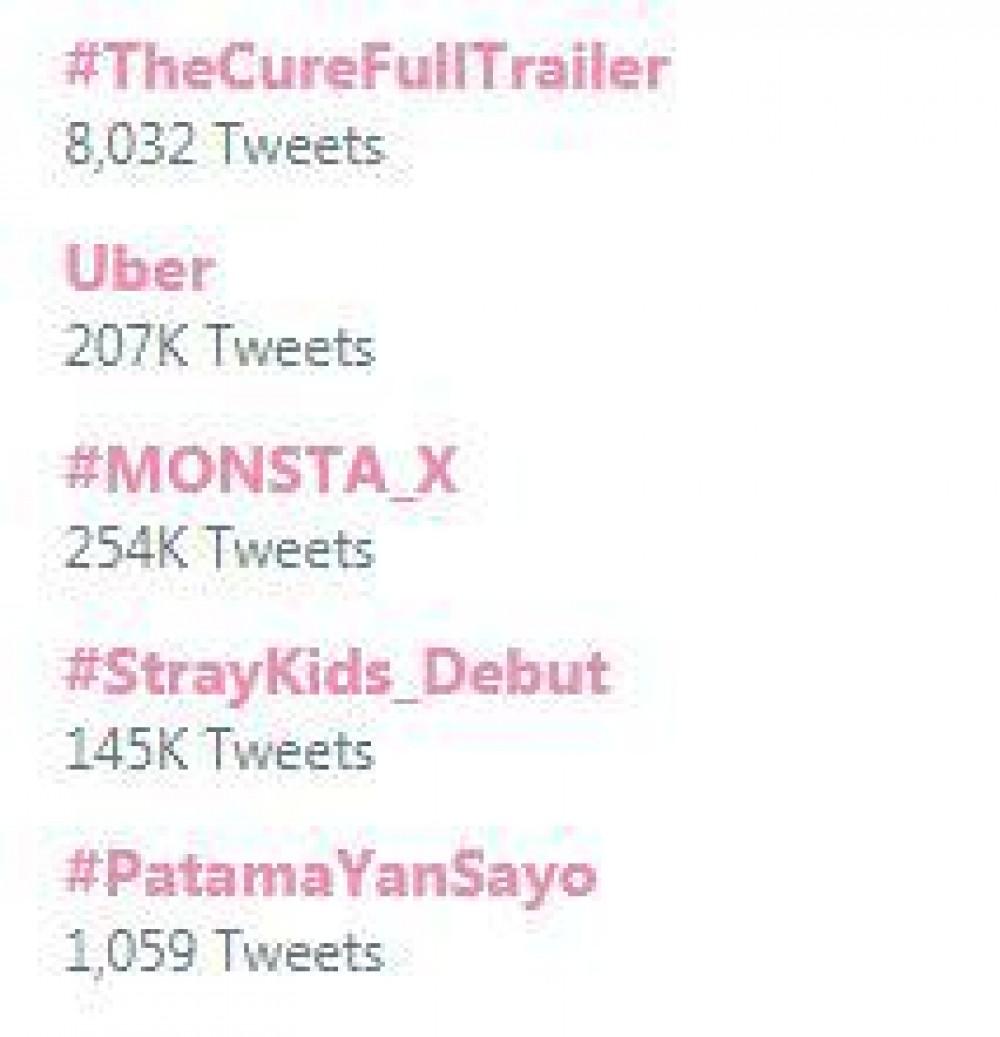Select tweet count below #PatamaYanSayo
1000x1037 pixels.
(223, 952)
